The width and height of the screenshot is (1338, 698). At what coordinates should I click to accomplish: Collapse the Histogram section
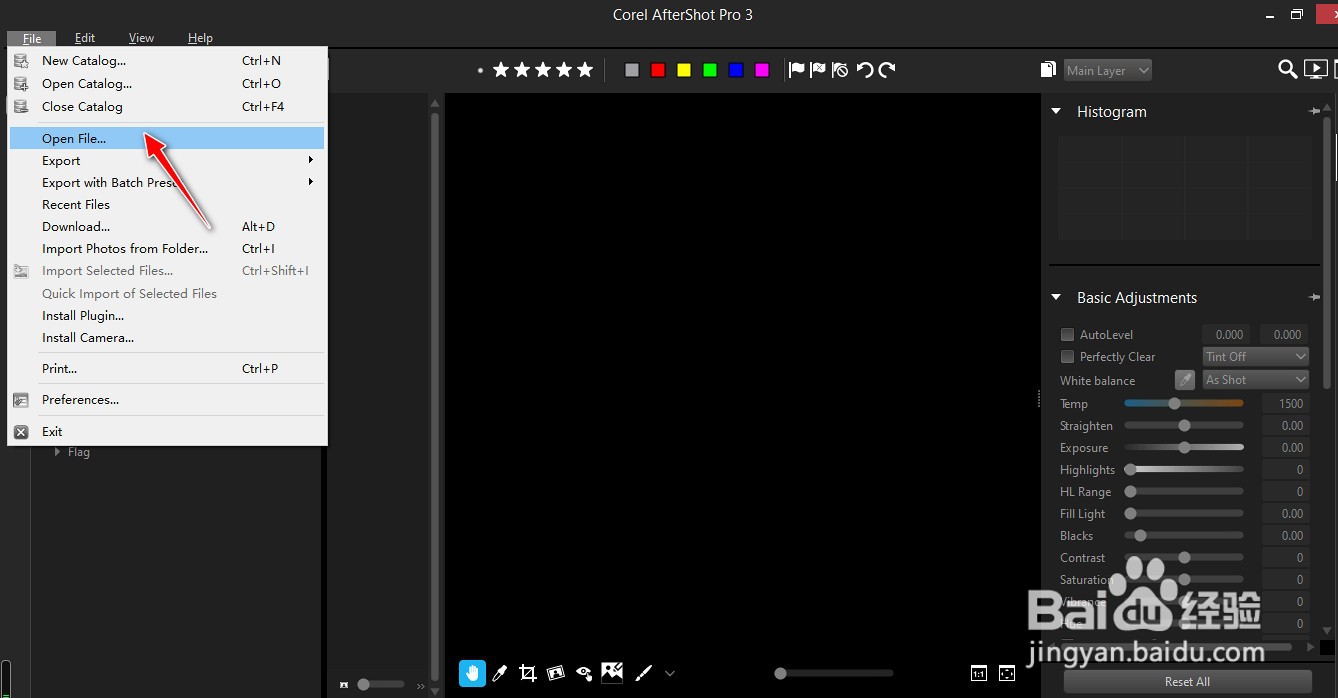coord(1056,111)
